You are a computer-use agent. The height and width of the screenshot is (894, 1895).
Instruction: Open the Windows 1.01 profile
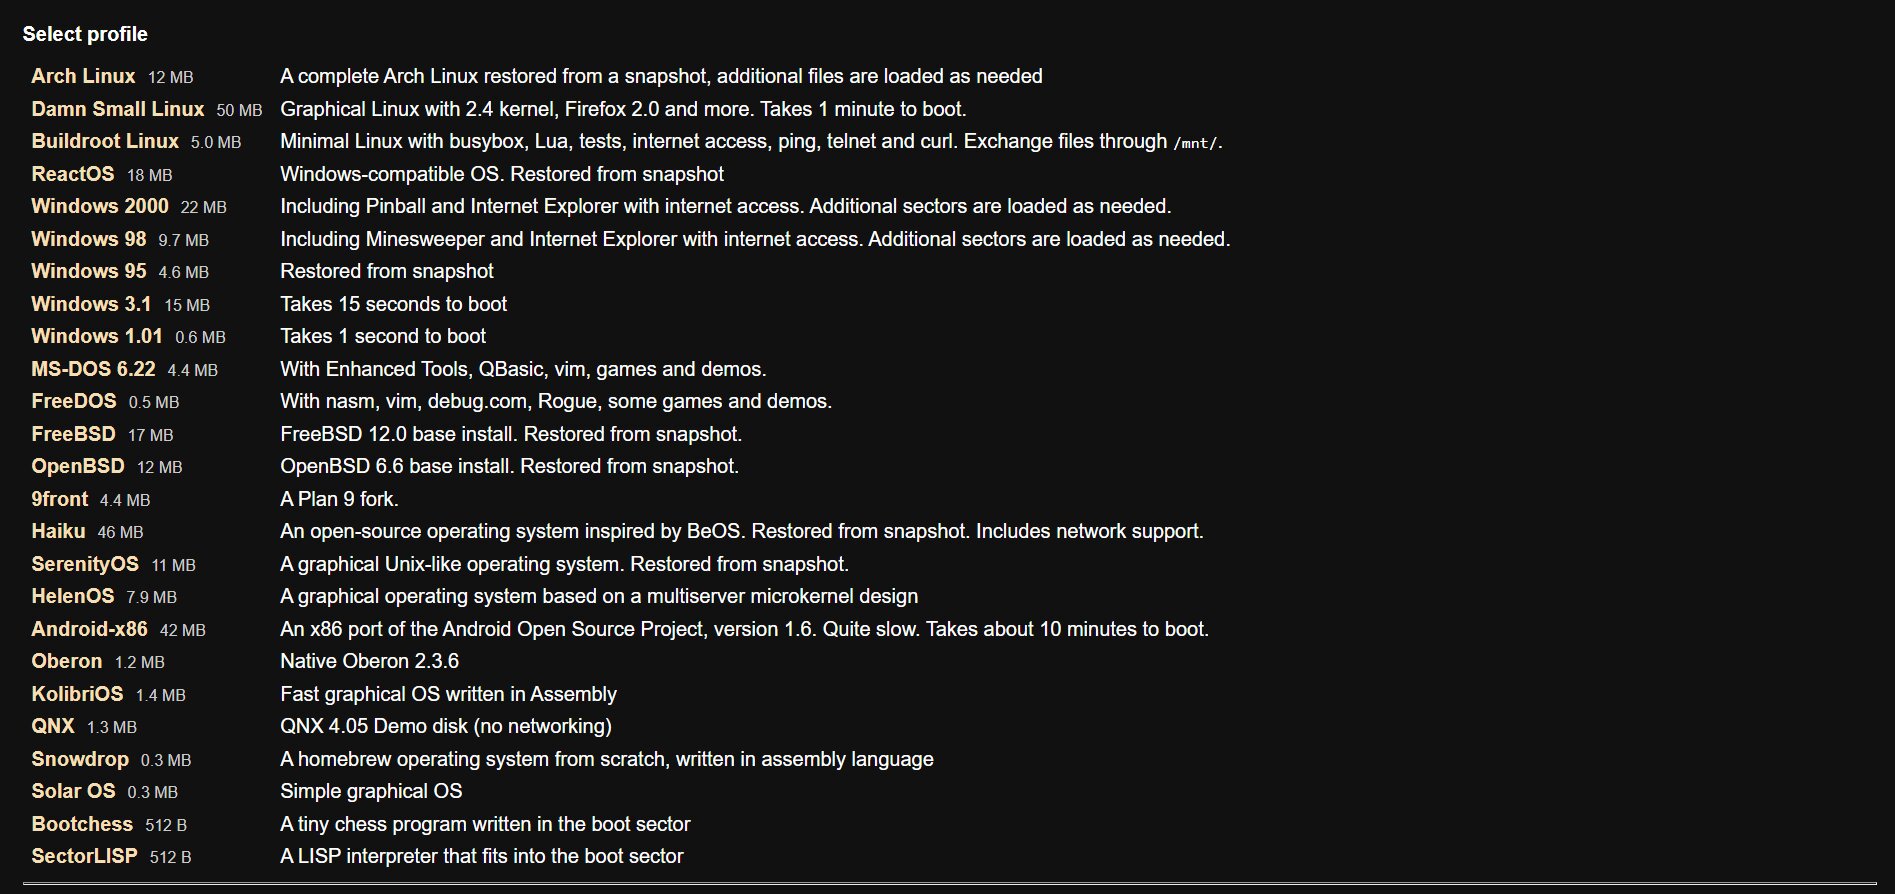[x=97, y=336]
